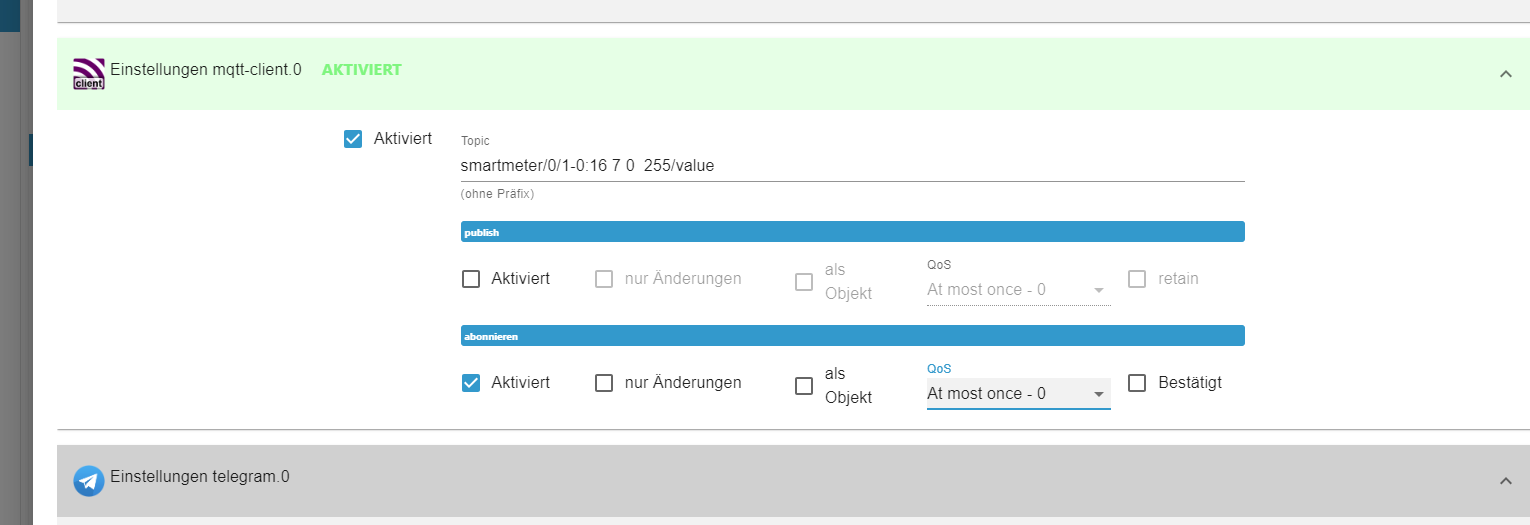
Task: Click the mqtt-client adapter icon
Action: coord(89,73)
